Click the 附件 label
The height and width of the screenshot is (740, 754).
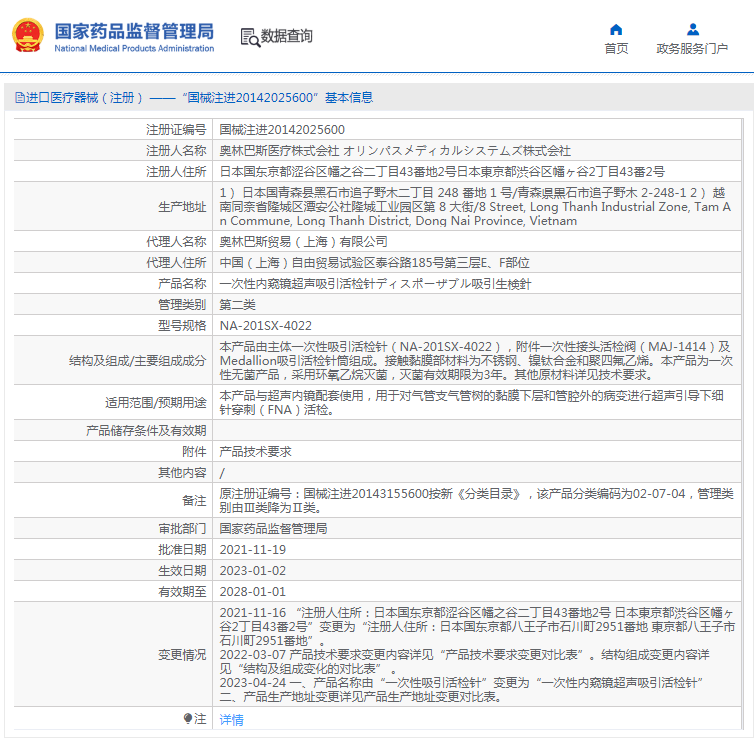[194, 452]
